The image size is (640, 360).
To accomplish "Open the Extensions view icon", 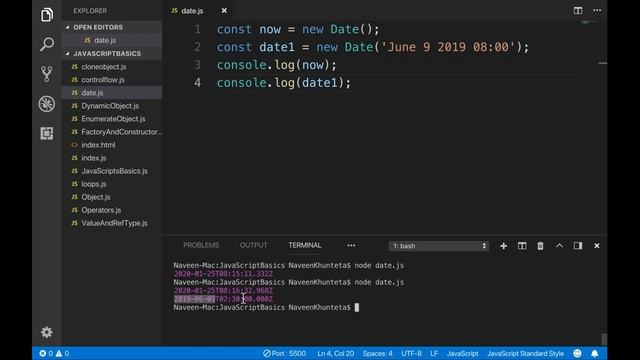I will pos(47,133).
